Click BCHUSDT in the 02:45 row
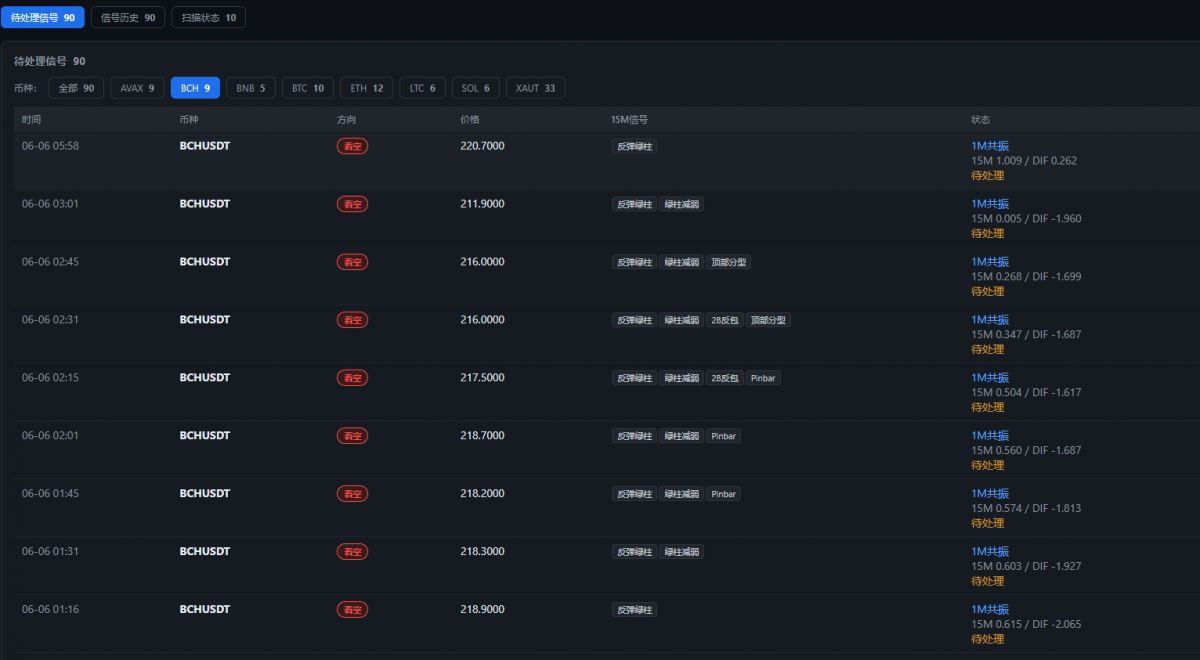 tap(205, 262)
